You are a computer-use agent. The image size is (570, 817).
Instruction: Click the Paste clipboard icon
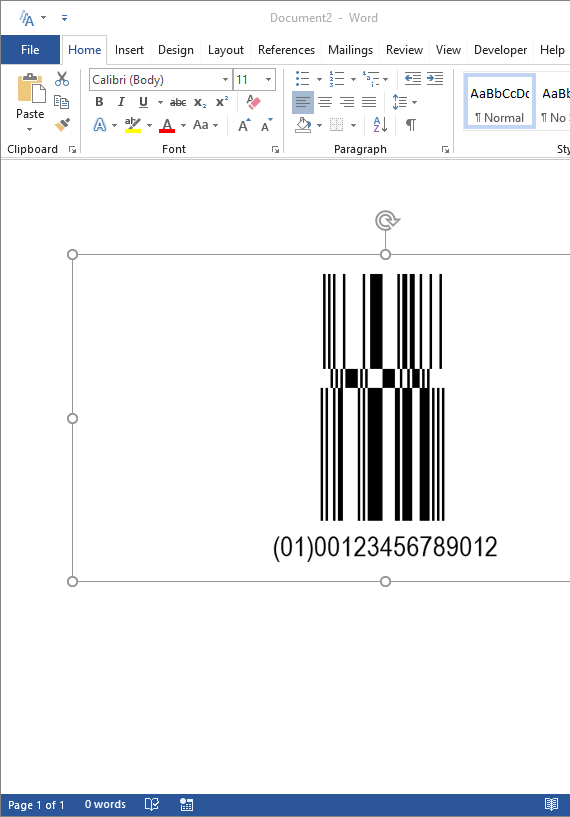pos(31,88)
